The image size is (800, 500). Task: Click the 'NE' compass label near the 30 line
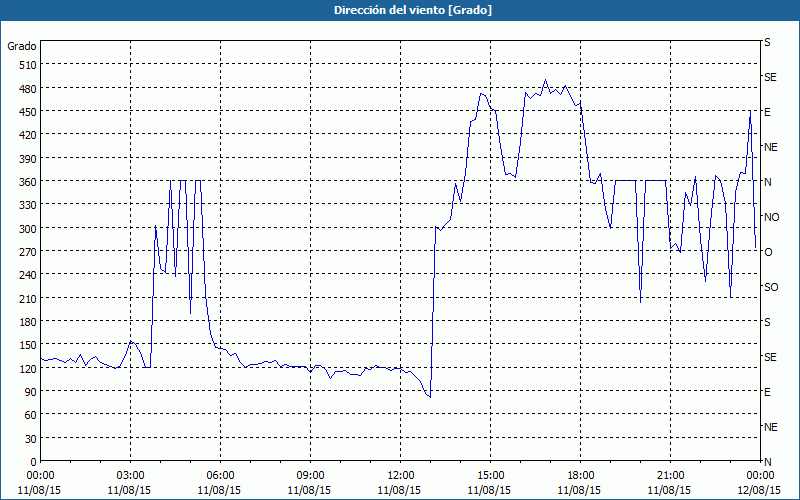coord(770,427)
